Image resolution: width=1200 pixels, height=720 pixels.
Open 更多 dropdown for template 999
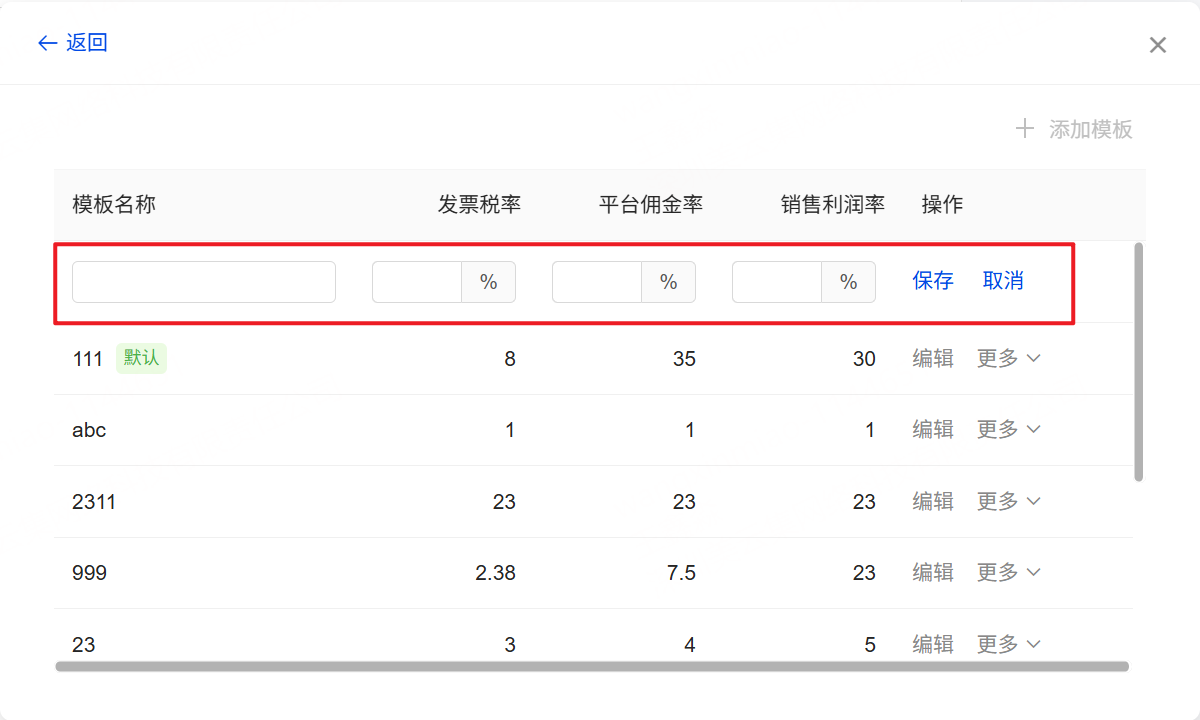point(1008,573)
